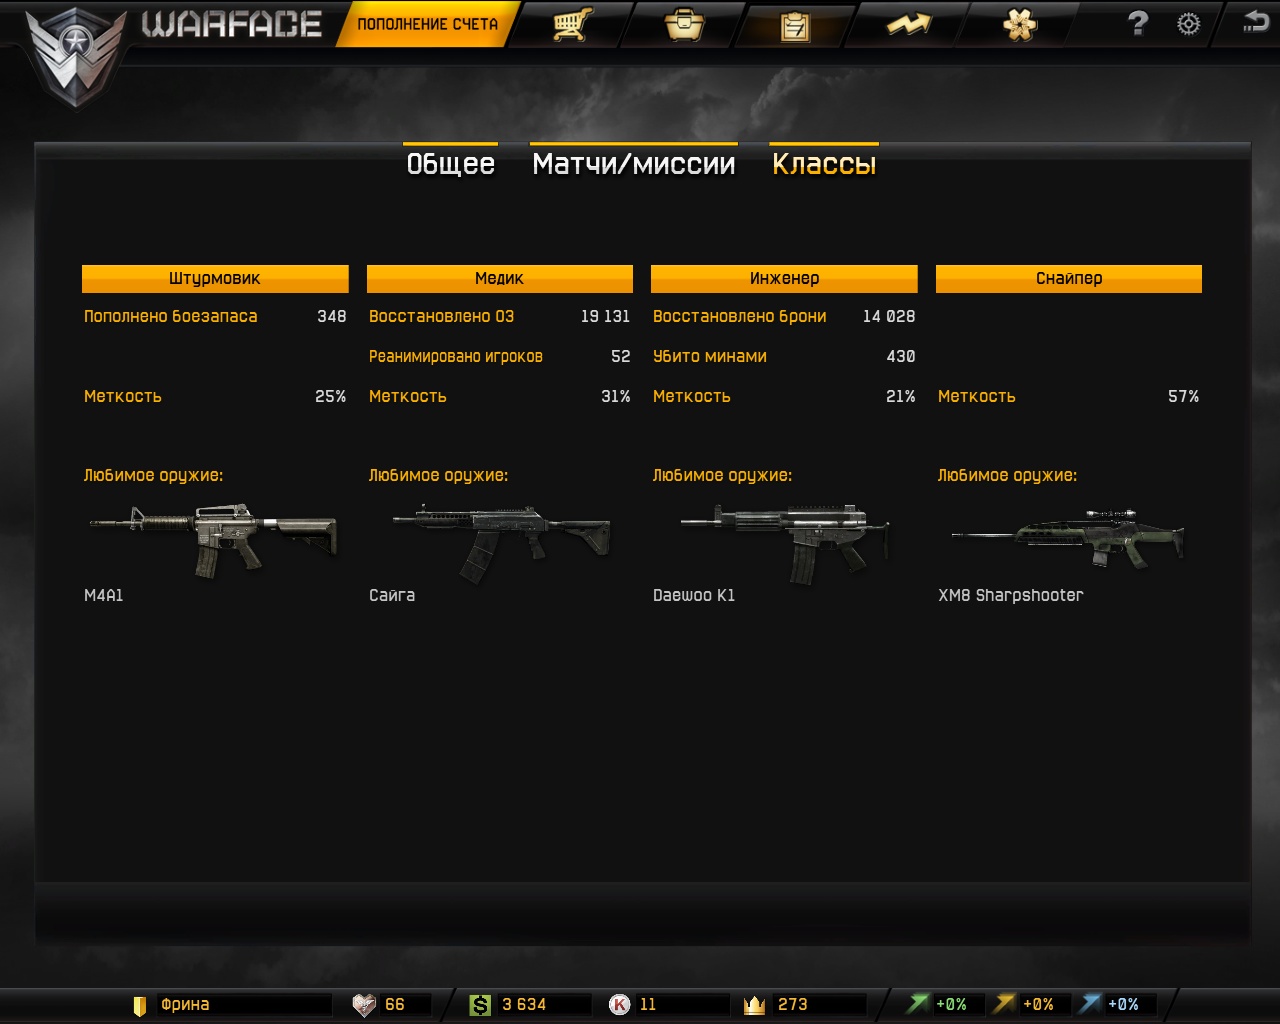Click the value 348 ammo resupplied
This screenshot has width=1280, height=1024.
click(331, 316)
